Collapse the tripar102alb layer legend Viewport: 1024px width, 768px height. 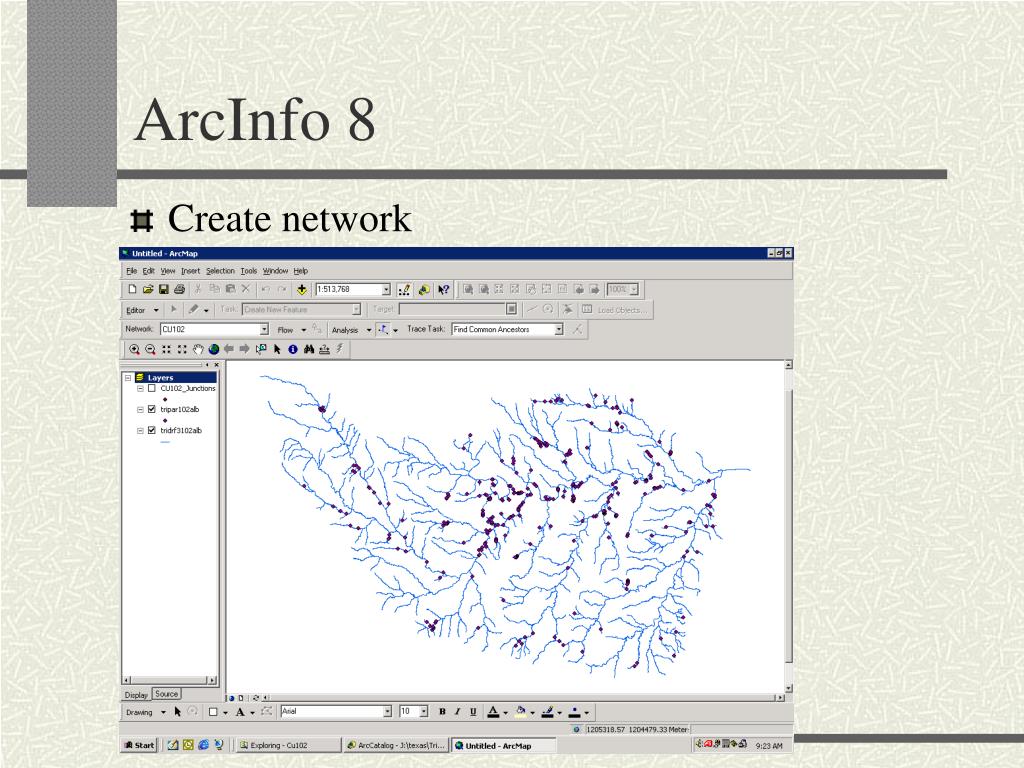pyautogui.click(x=140, y=409)
